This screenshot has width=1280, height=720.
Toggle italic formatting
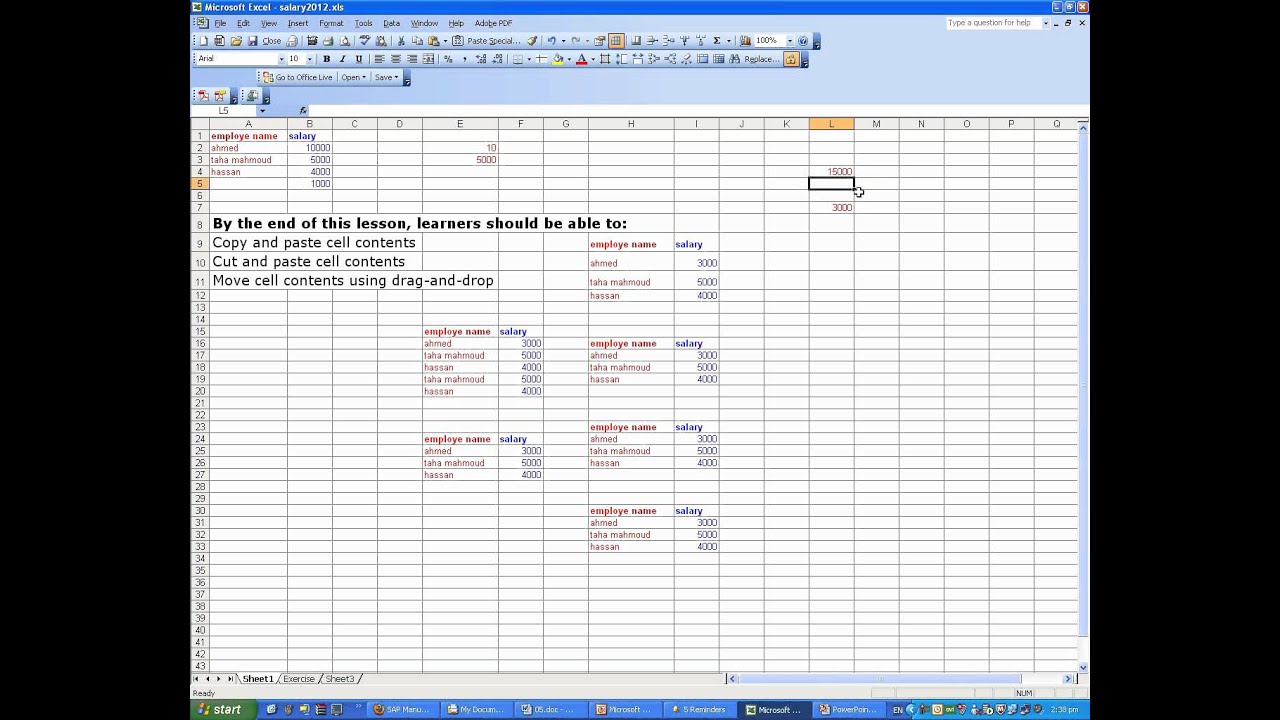coord(342,59)
